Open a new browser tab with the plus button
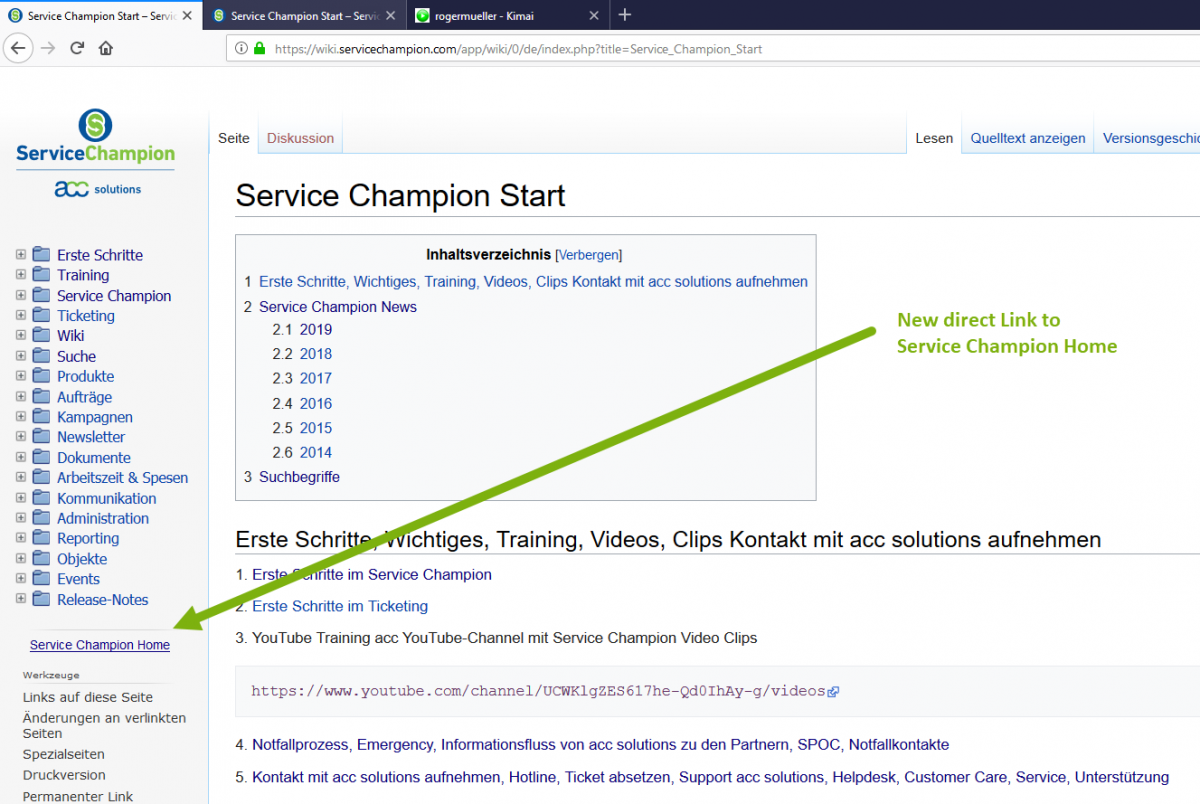Viewport: 1200px width, 804px height. [624, 15]
